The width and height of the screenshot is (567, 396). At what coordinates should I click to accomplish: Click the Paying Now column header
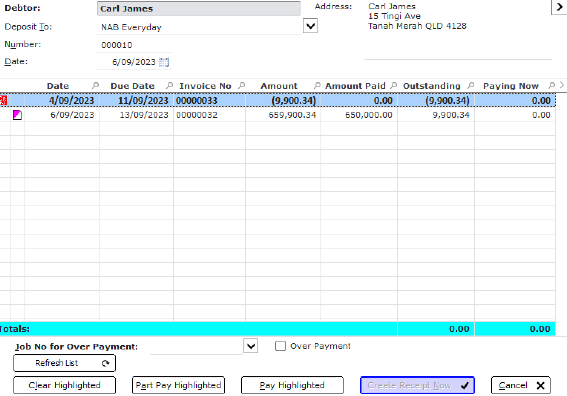511,86
